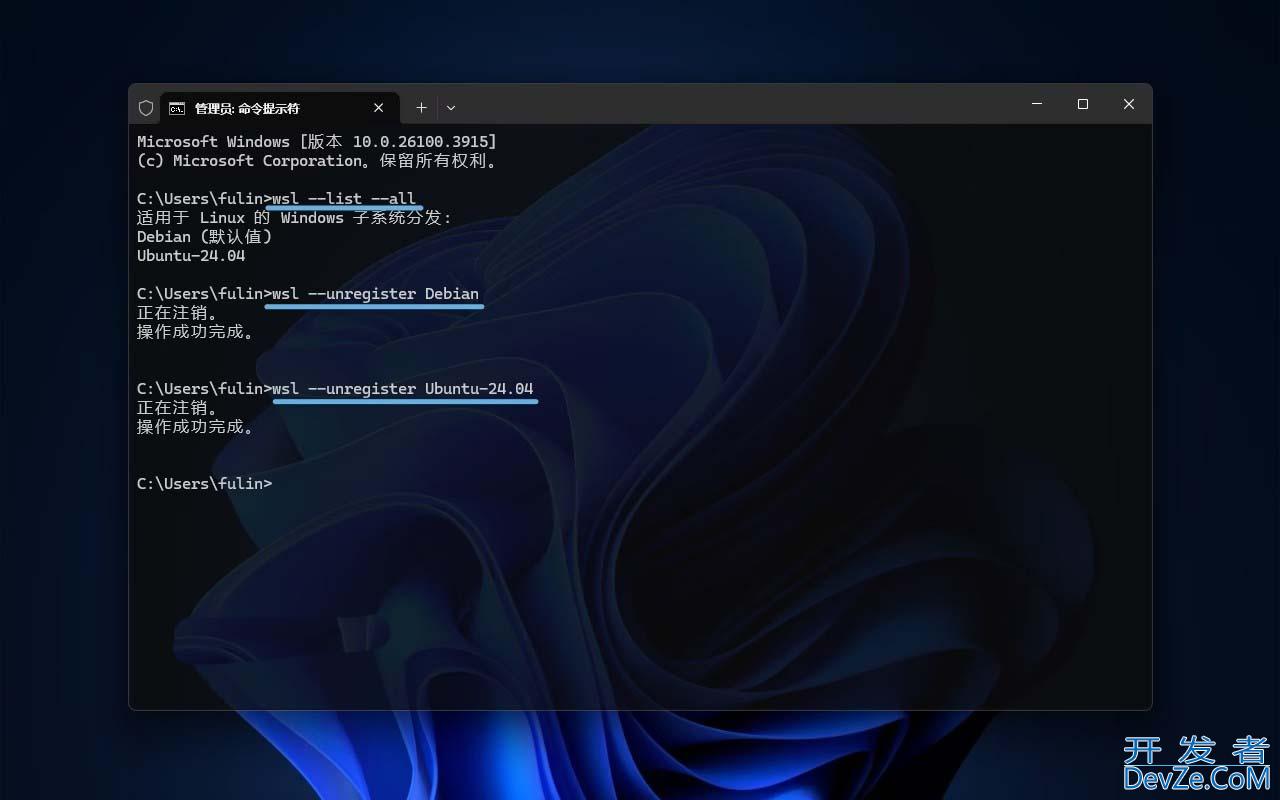Viewport: 1280px width, 800px height.
Task: Click the administrator shield icon
Action: click(x=146, y=108)
